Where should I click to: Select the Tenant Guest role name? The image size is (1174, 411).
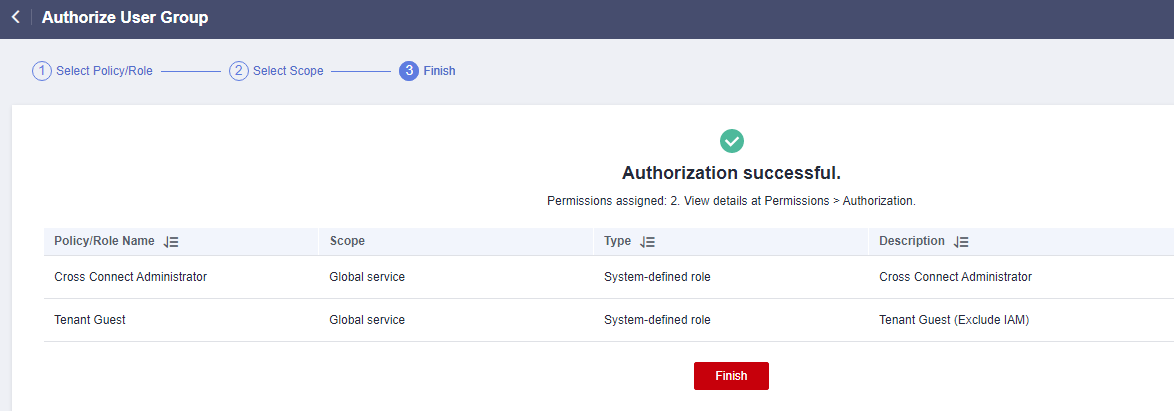coord(90,320)
